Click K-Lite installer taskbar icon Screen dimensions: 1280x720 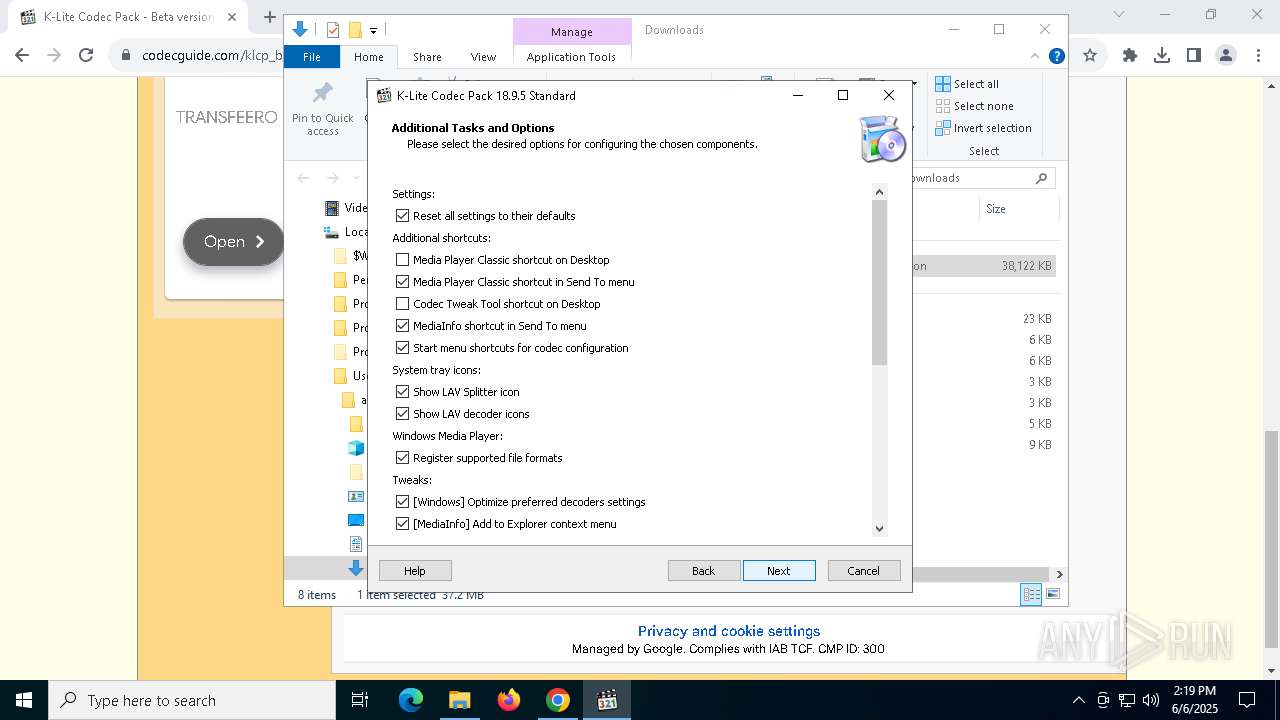[607, 700]
